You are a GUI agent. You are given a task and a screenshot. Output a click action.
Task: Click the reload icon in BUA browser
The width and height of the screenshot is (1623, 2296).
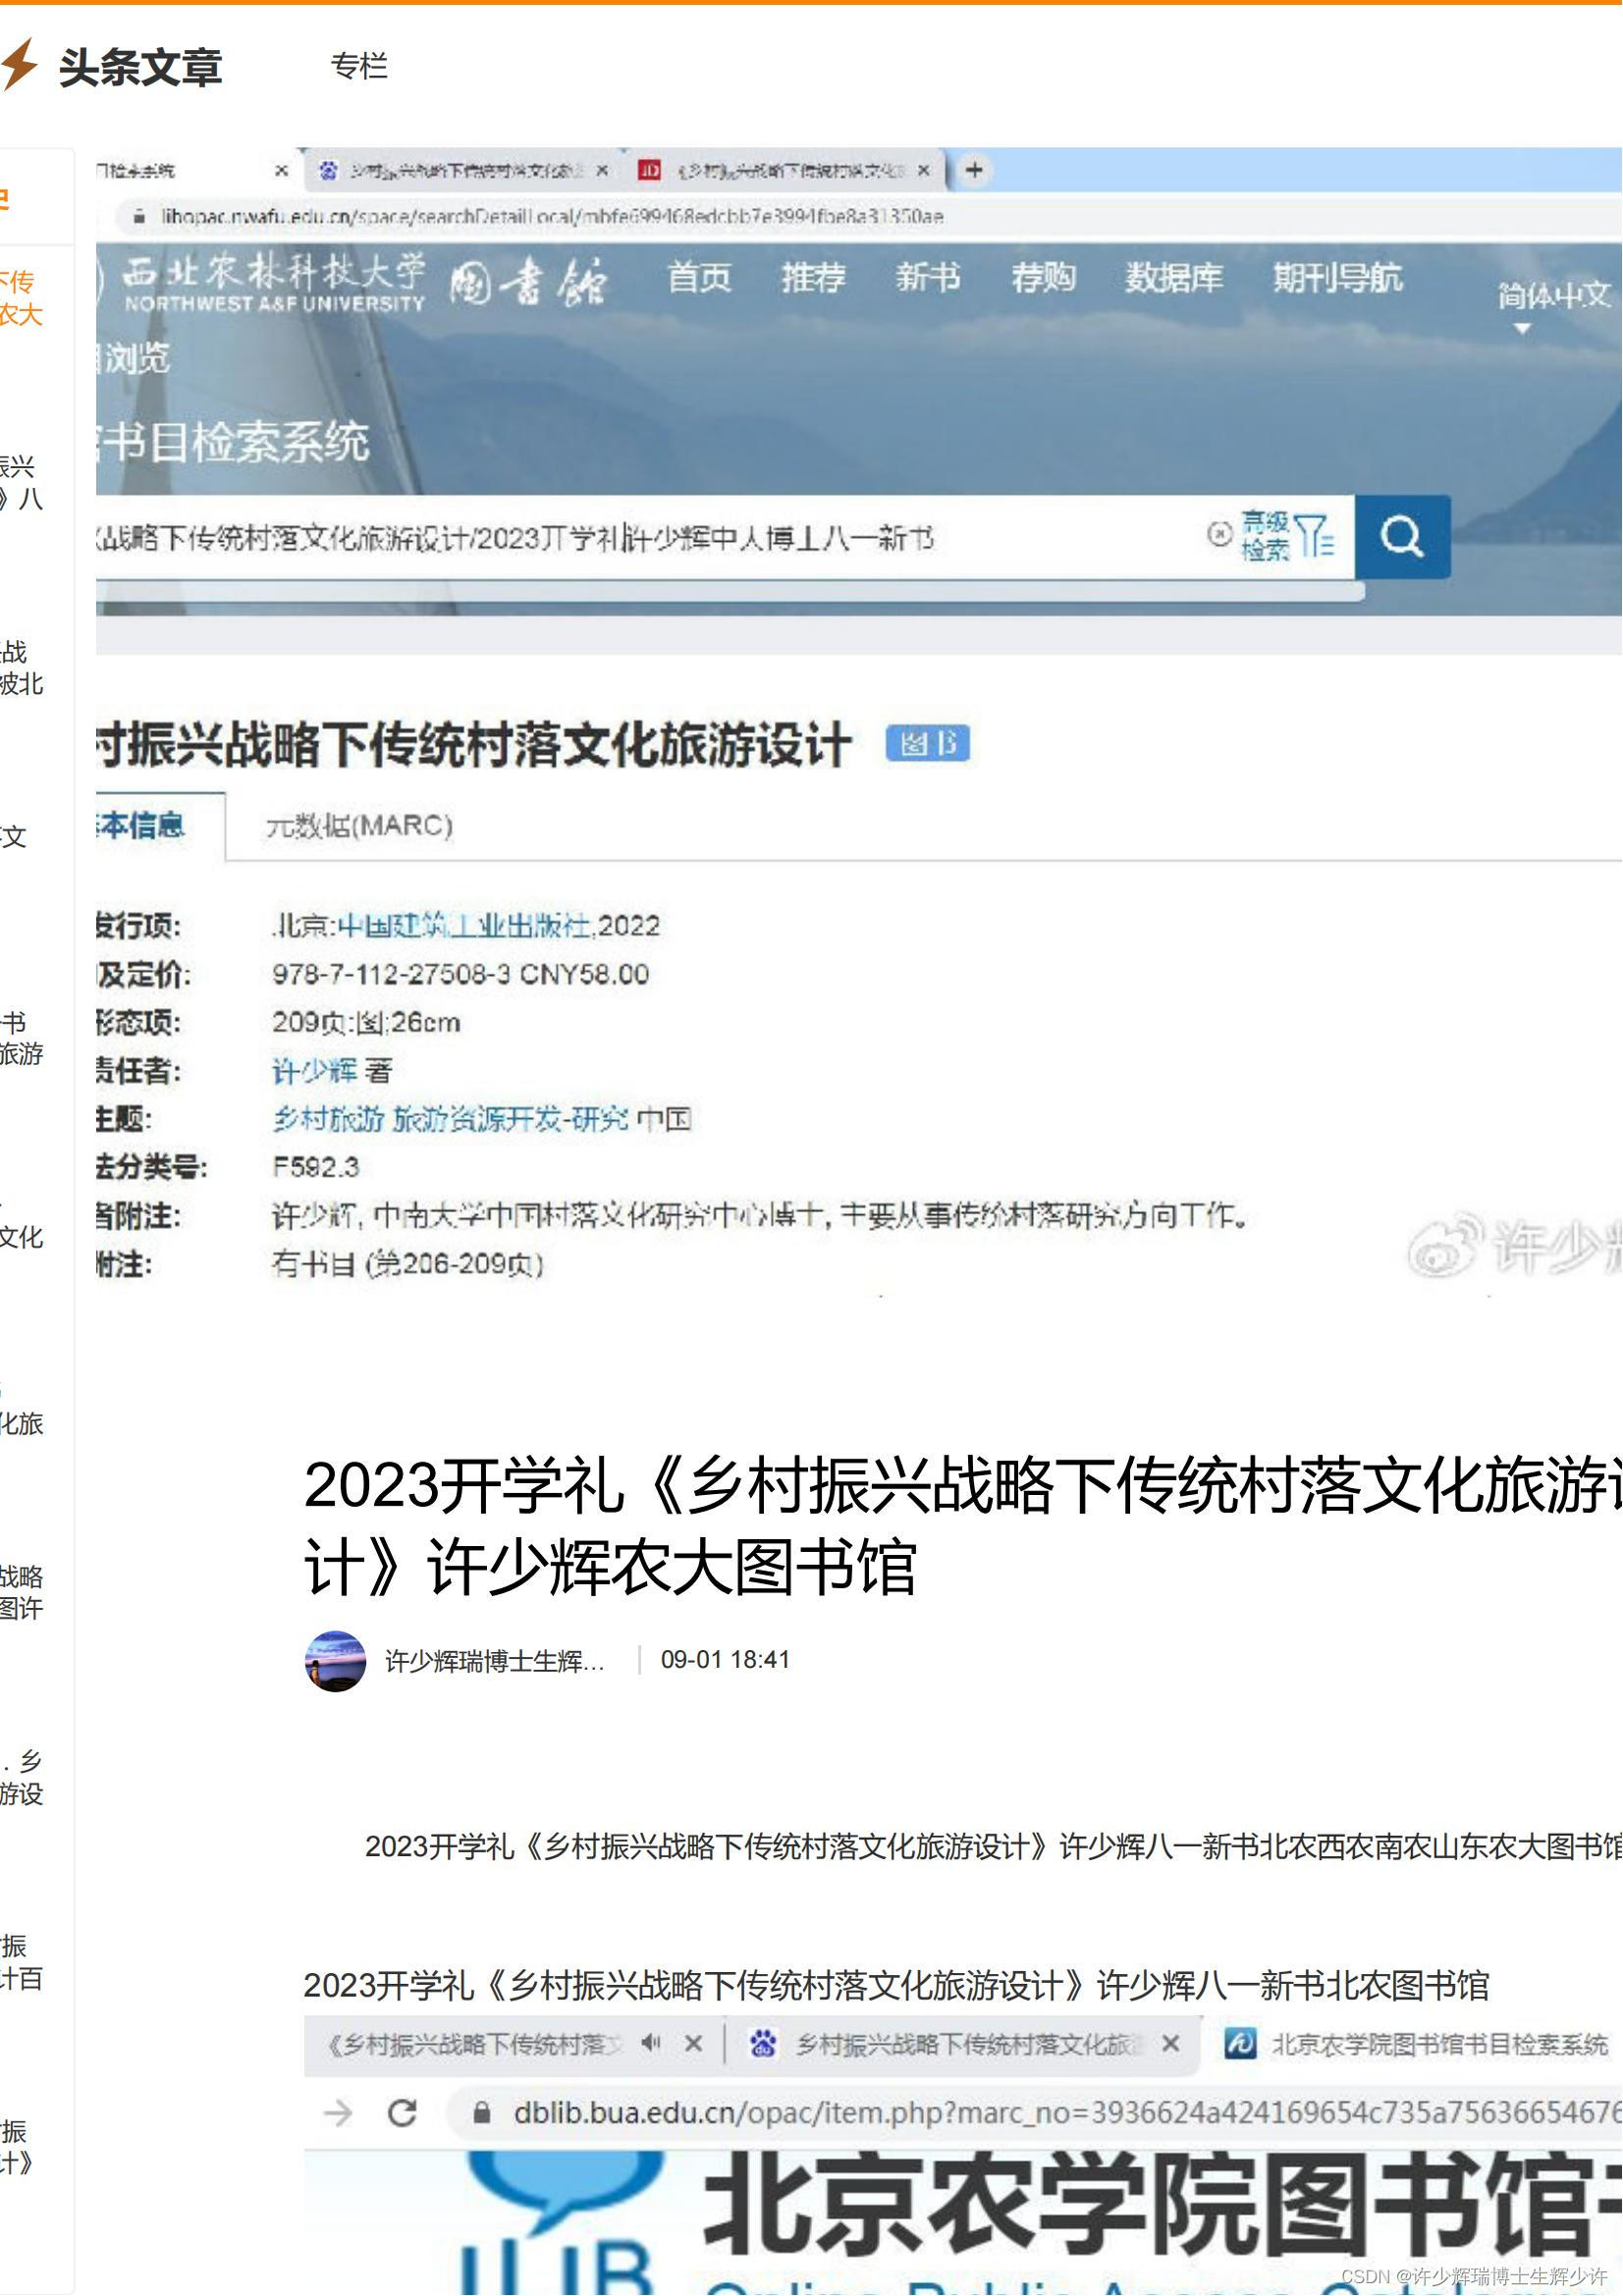point(402,2113)
